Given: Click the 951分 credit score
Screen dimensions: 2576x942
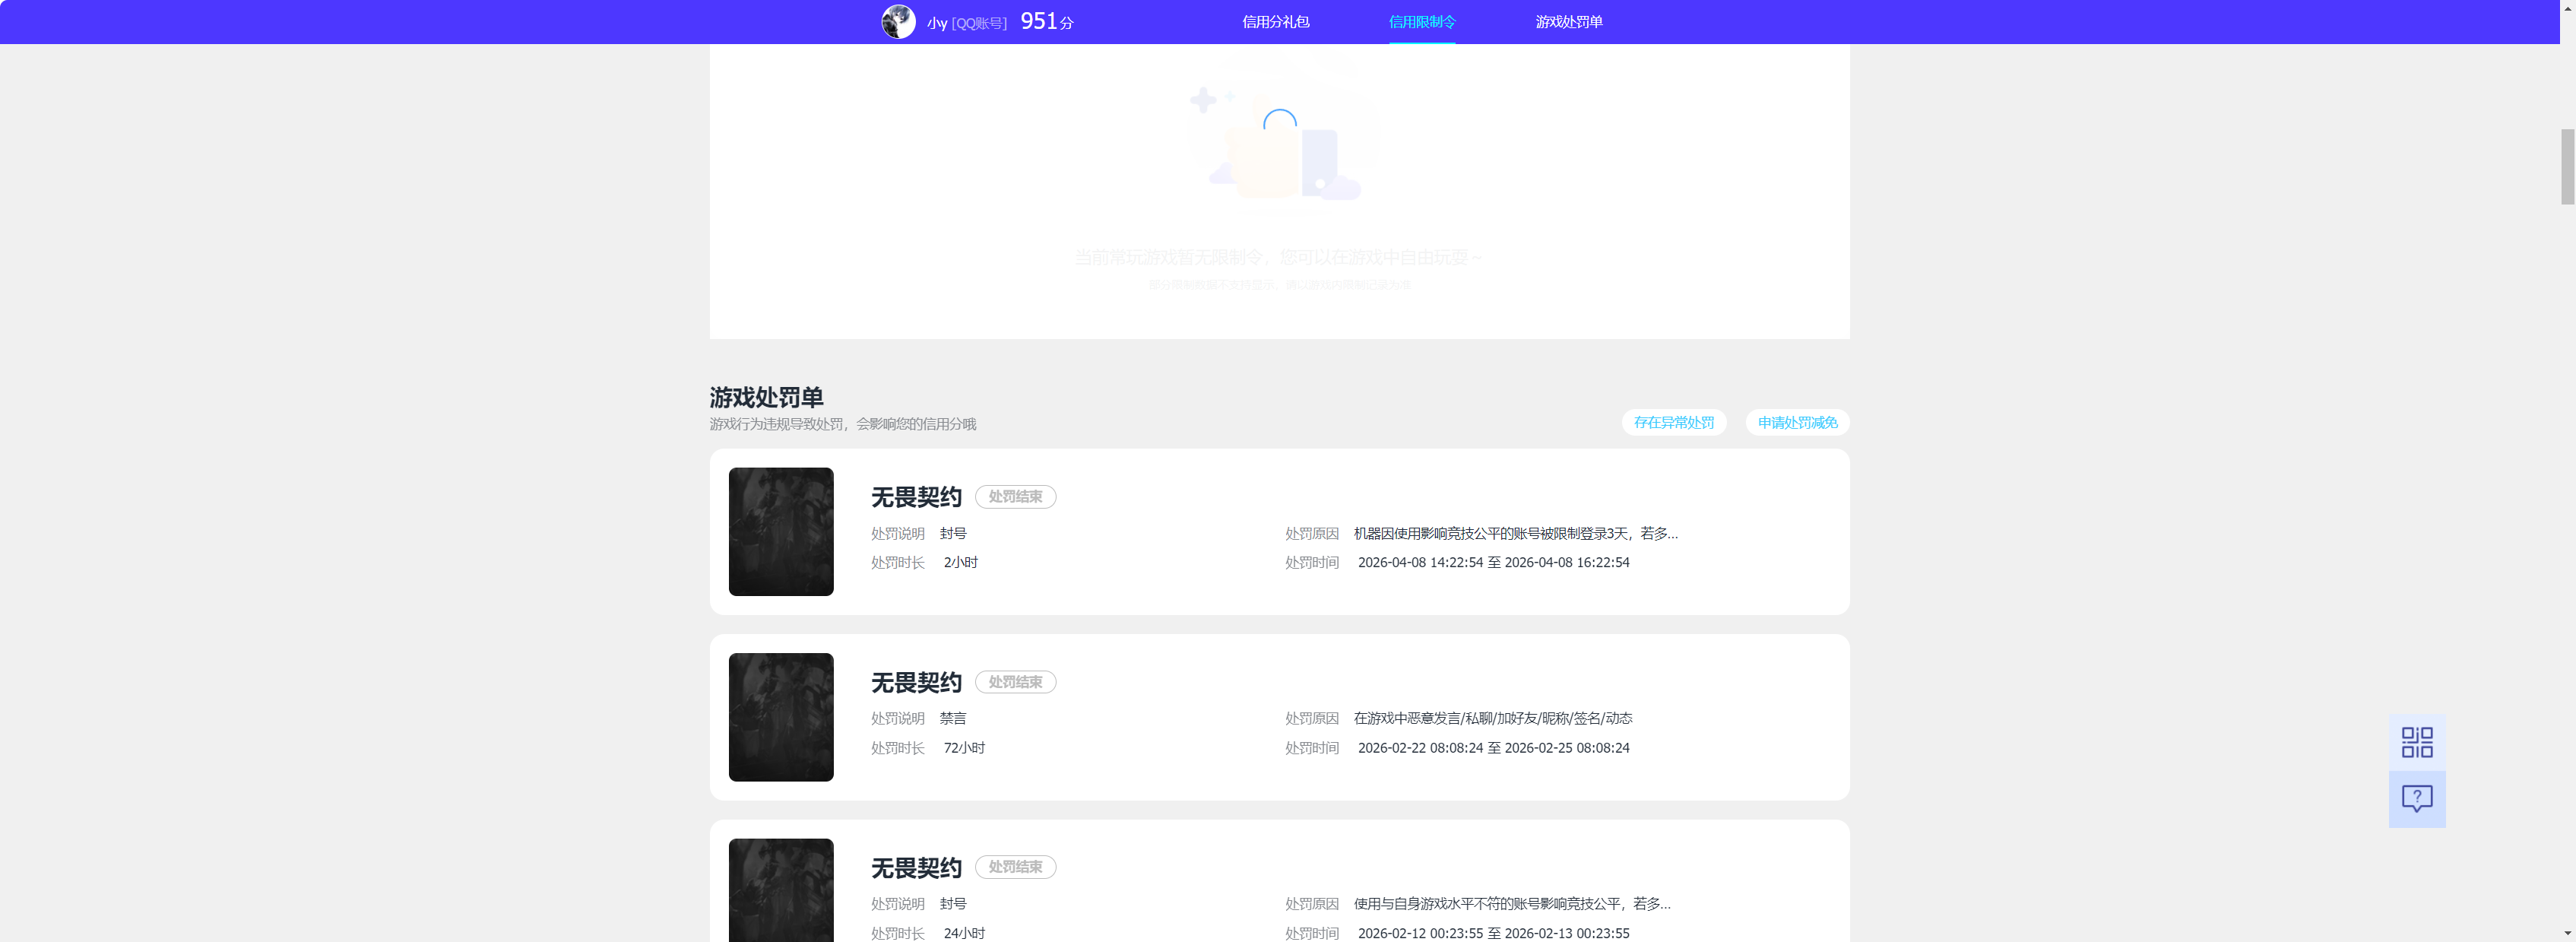Looking at the screenshot, I should 1046,21.
